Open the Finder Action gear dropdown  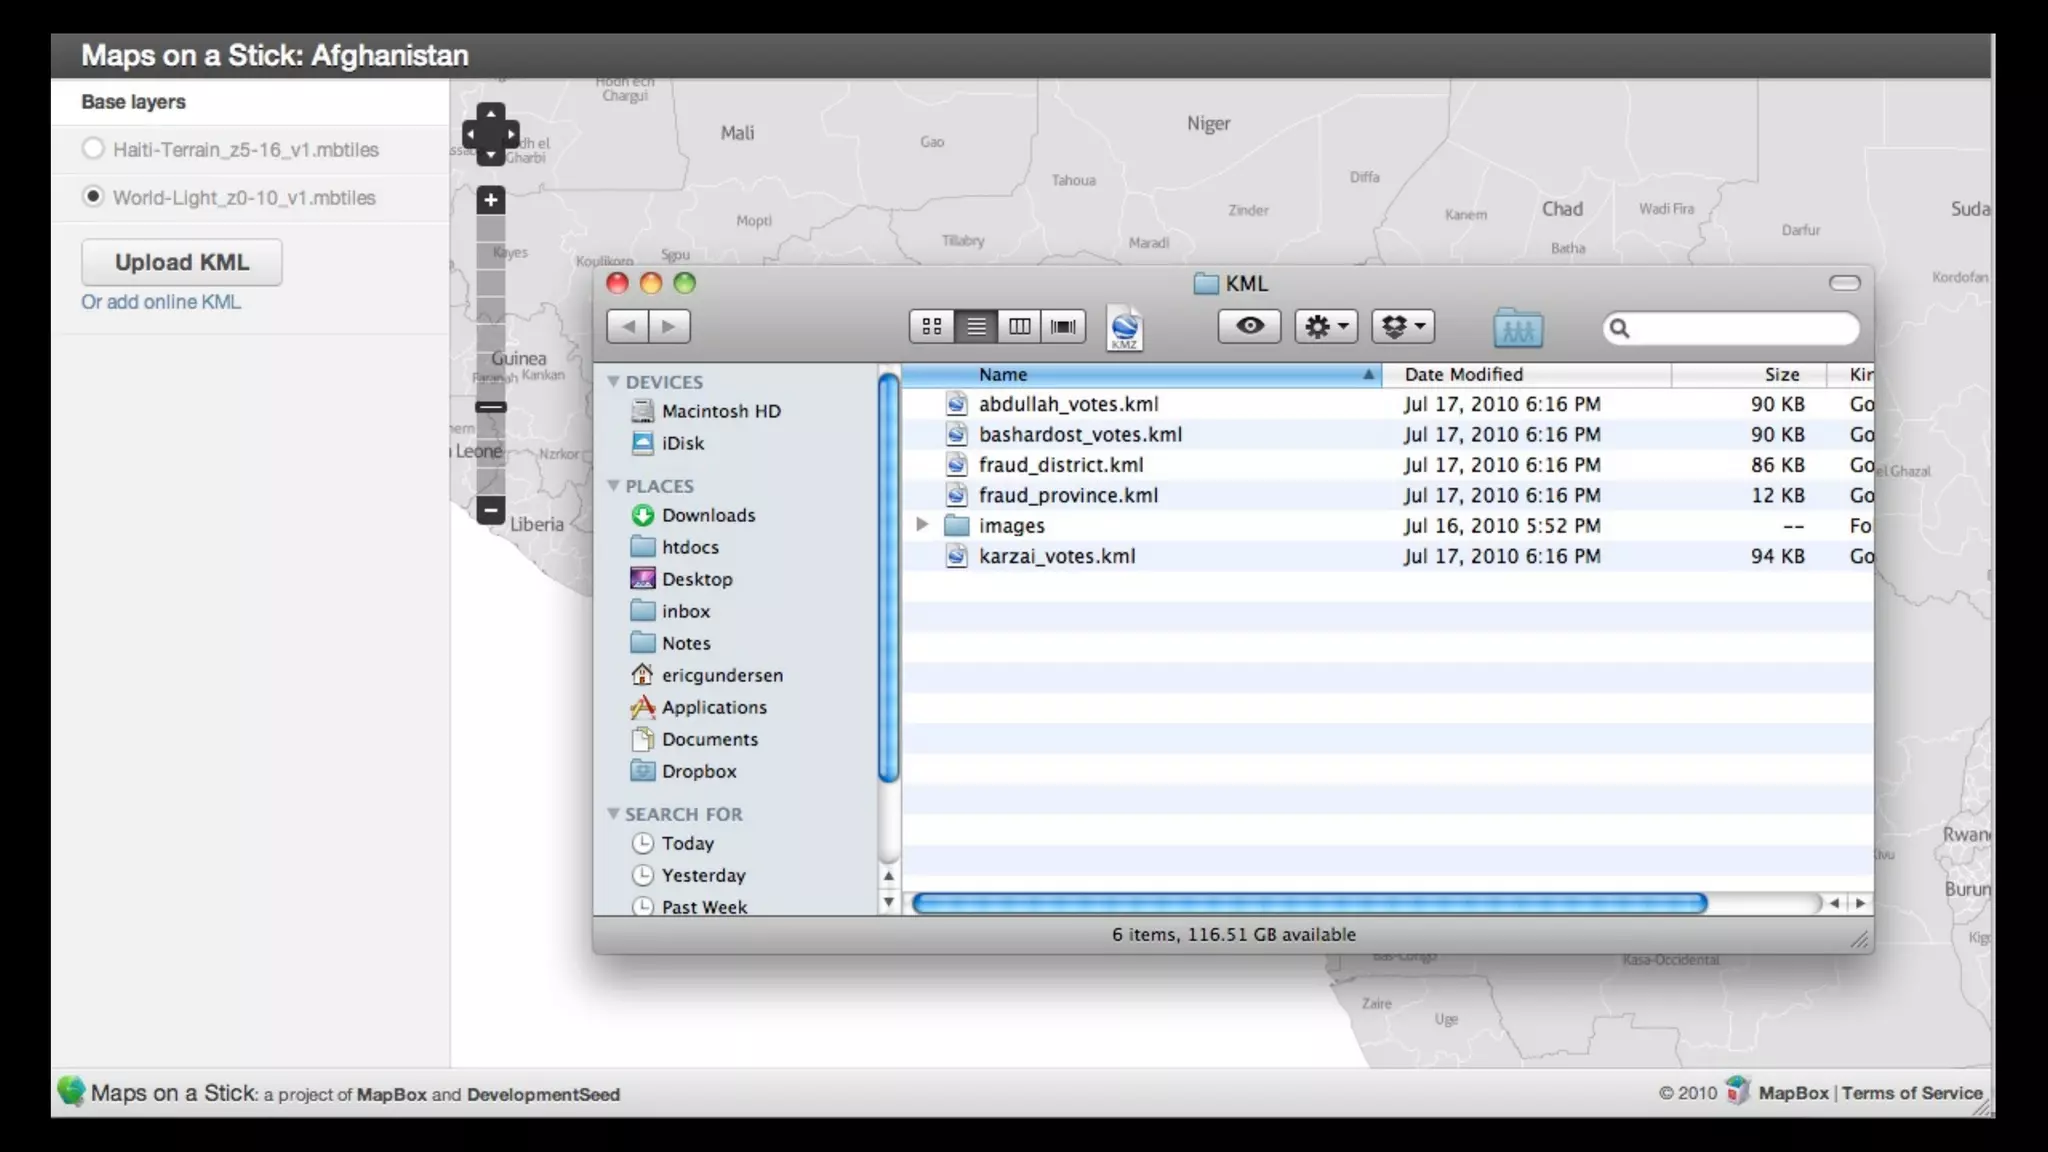pyautogui.click(x=1326, y=326)
